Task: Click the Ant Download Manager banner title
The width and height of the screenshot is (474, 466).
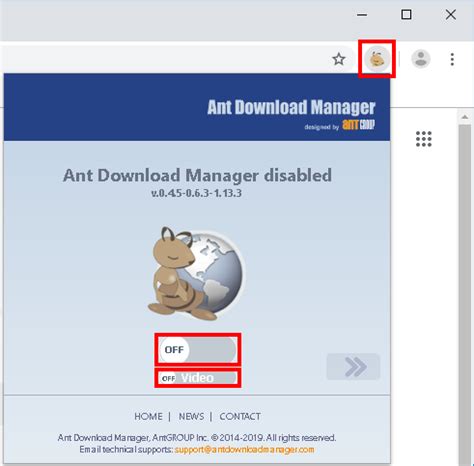Action: click(291, 107)
